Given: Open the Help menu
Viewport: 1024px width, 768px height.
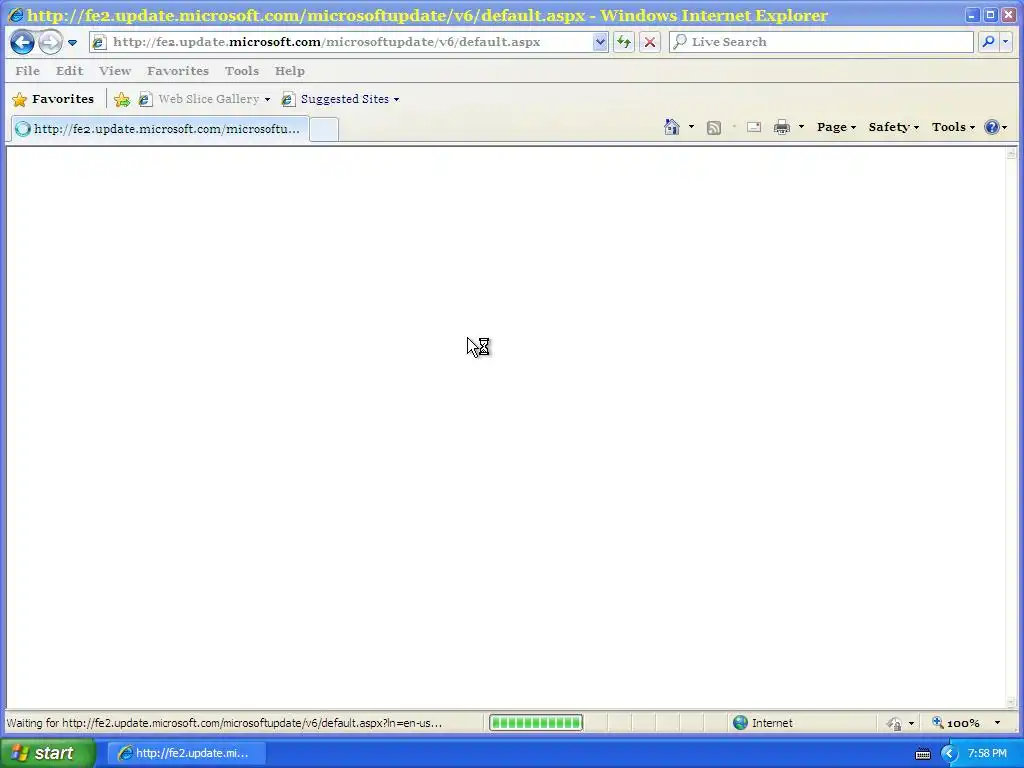Looking at the screenshot, I should pyautogui.click(x=289, y=71).
